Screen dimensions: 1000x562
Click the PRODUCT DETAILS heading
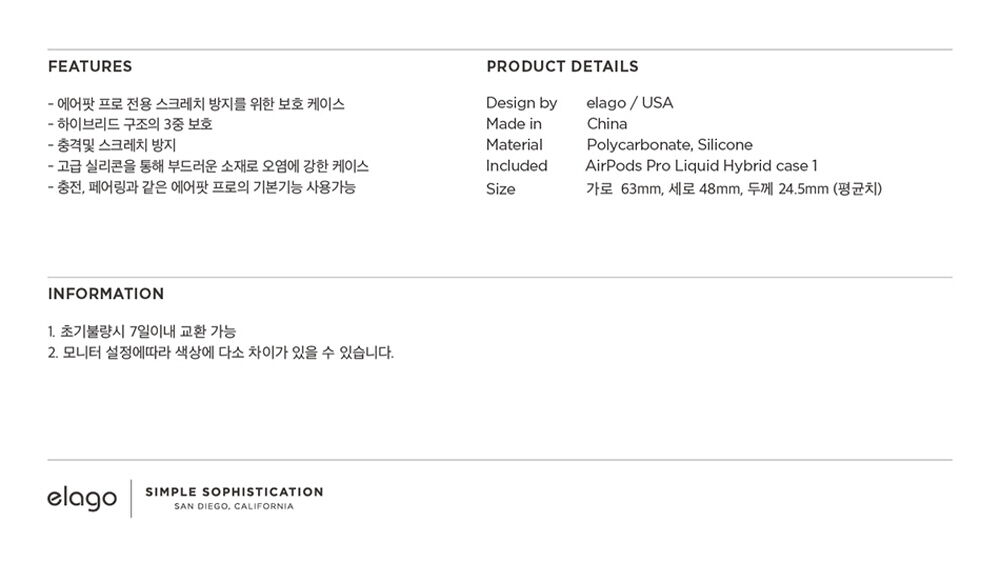[562, 66]
